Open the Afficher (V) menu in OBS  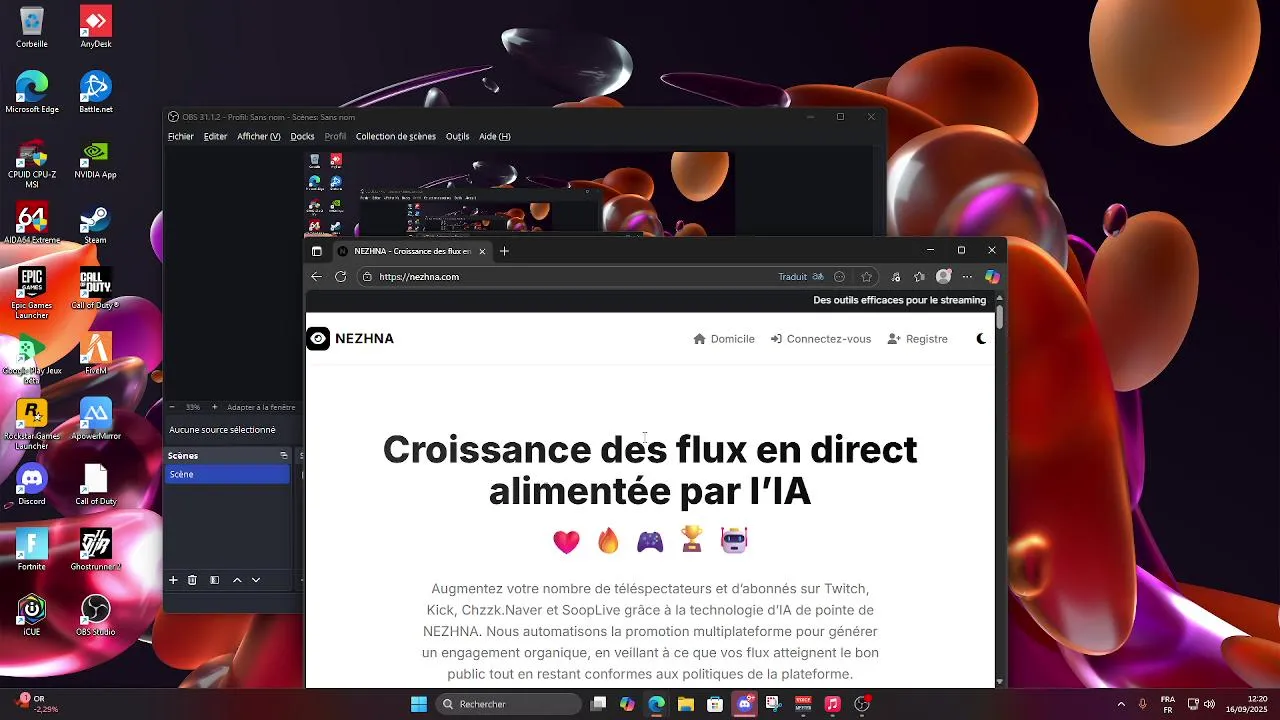(258, 137)
